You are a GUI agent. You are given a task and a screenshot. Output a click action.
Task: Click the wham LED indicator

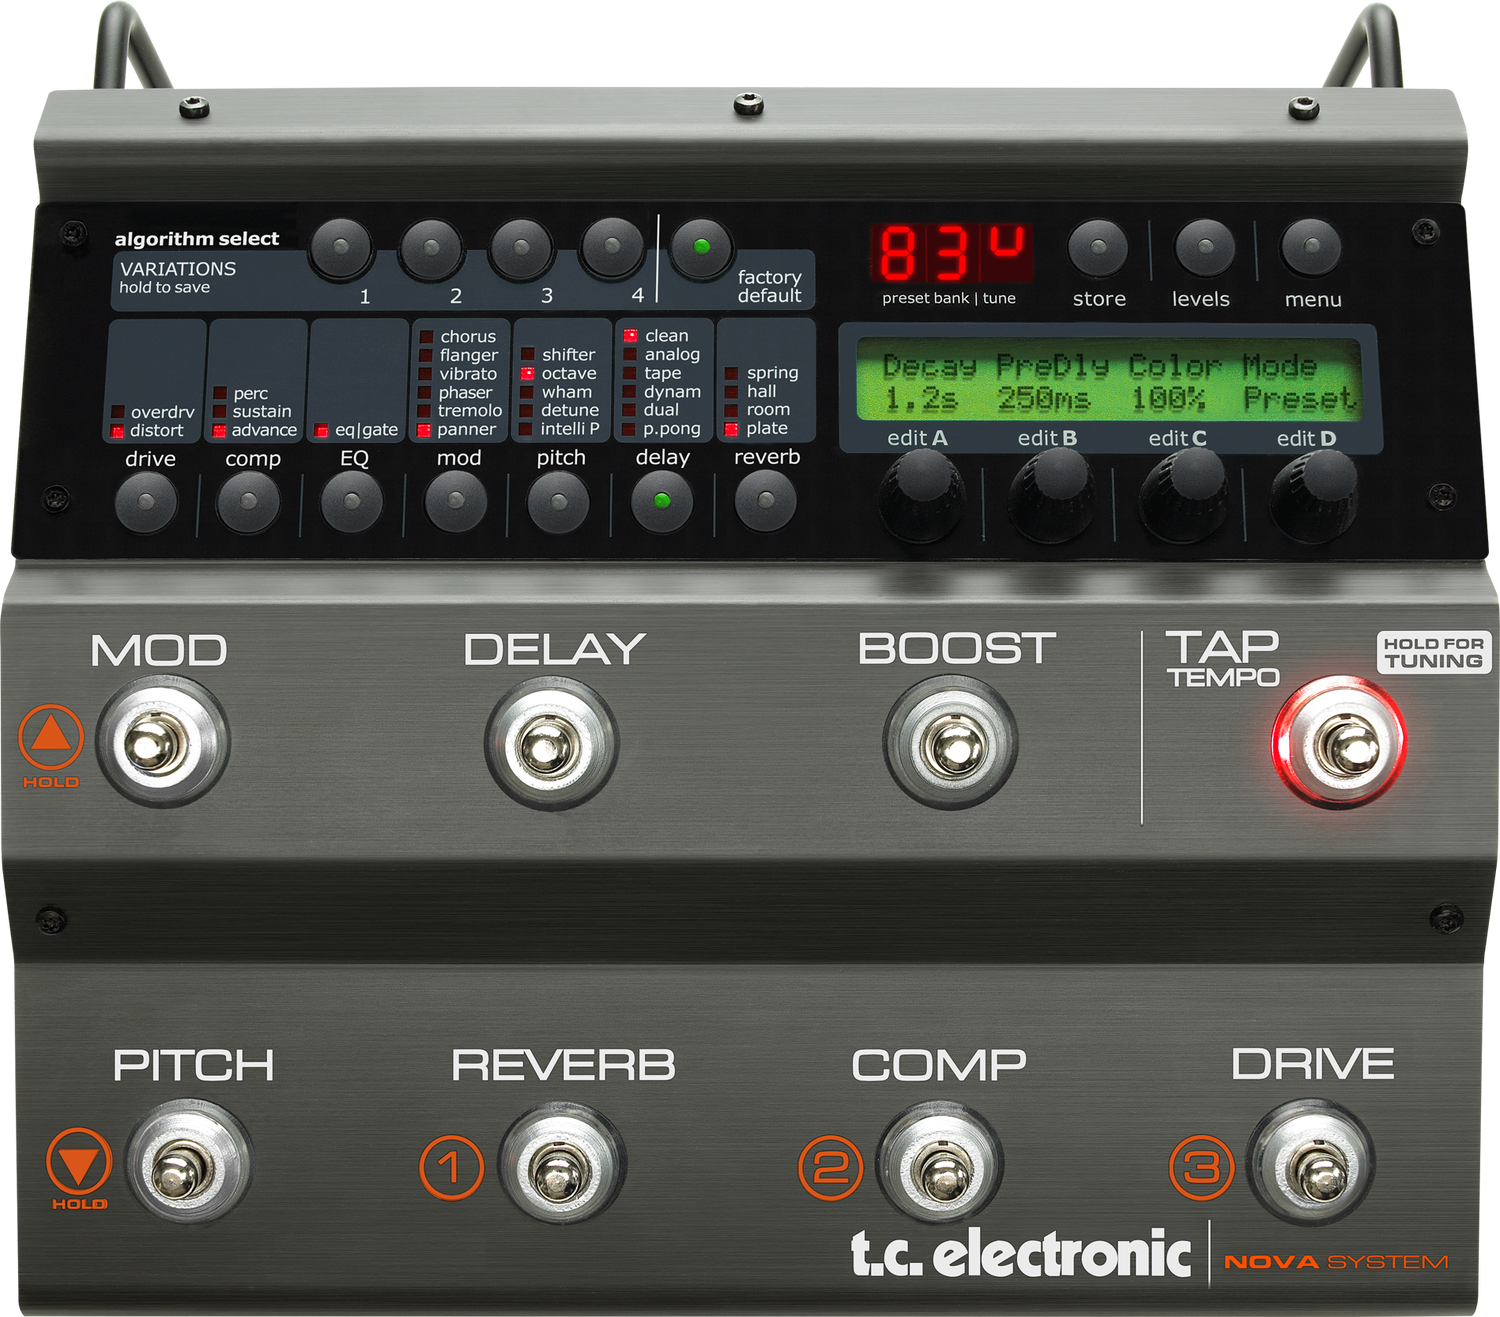(527, 392)
